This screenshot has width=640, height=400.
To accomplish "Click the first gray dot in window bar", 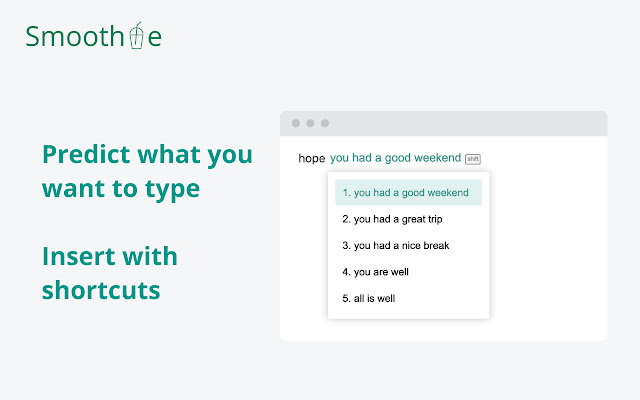I will [295, 123].
